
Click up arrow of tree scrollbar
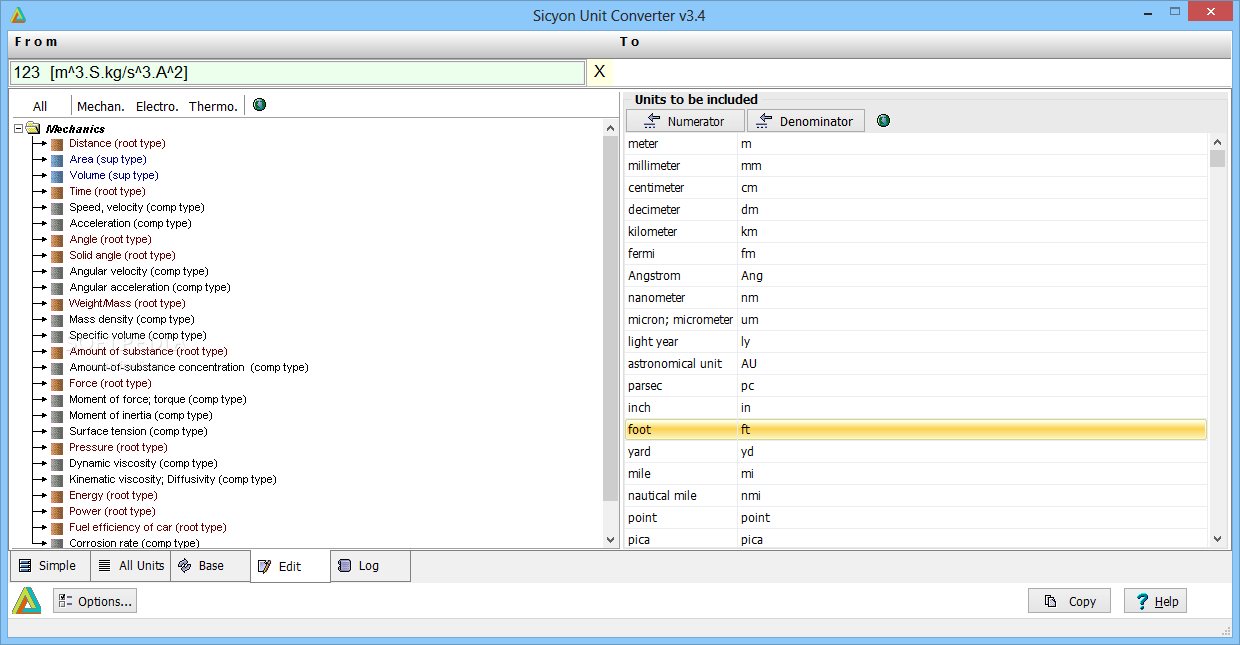[x=612, y=128]
